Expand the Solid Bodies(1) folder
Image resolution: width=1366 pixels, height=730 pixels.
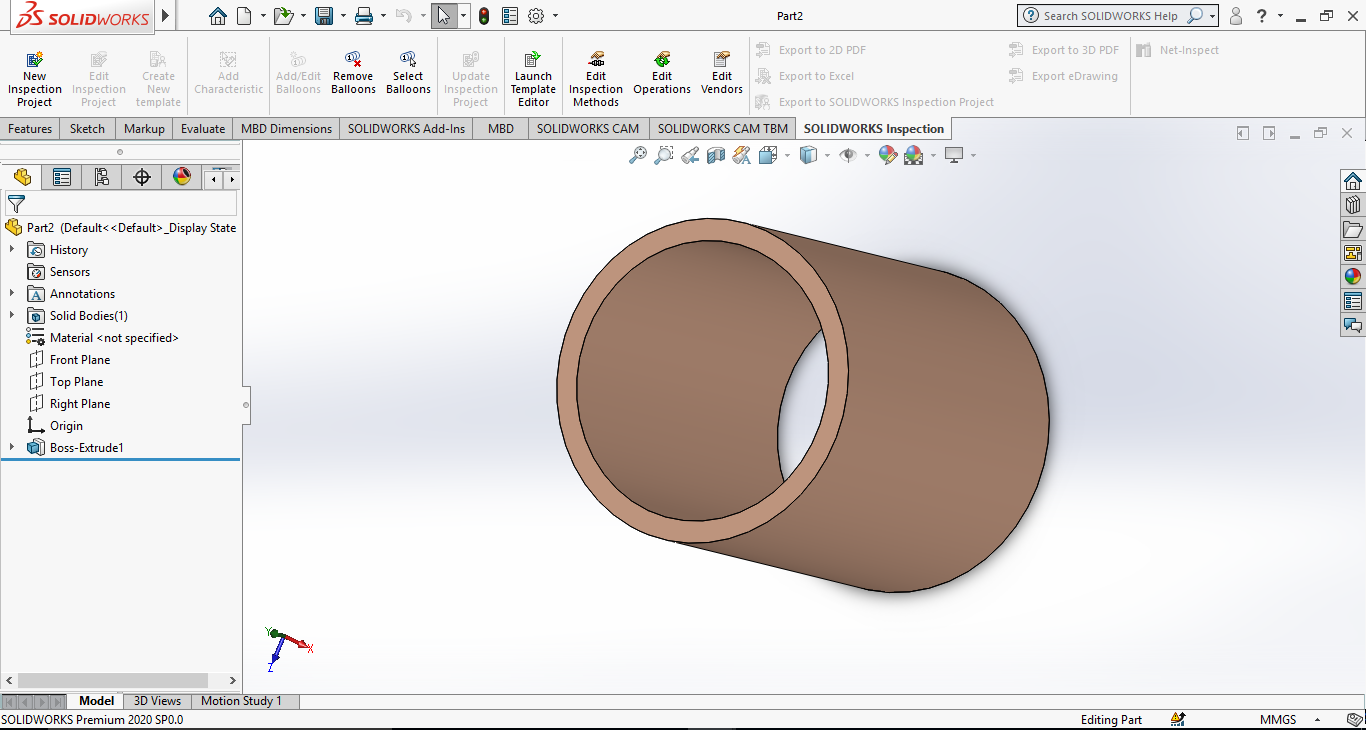[x=12, y=316]
